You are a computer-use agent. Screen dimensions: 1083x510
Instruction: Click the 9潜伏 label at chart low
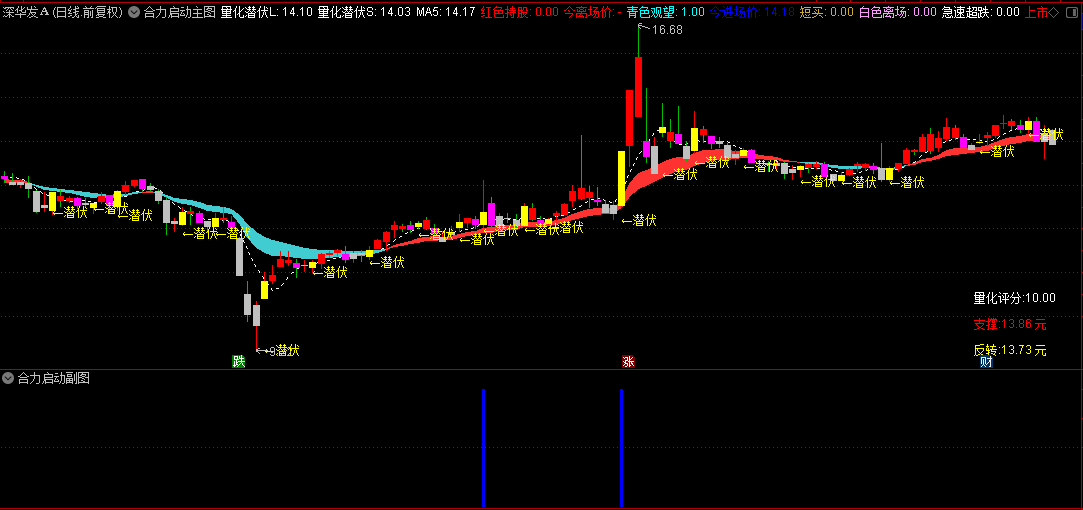click(284, 350)
